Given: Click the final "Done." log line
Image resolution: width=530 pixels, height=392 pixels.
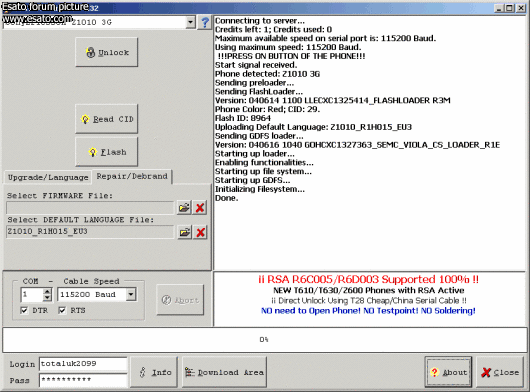Looking at the screenshot, I should coord(226,198).
